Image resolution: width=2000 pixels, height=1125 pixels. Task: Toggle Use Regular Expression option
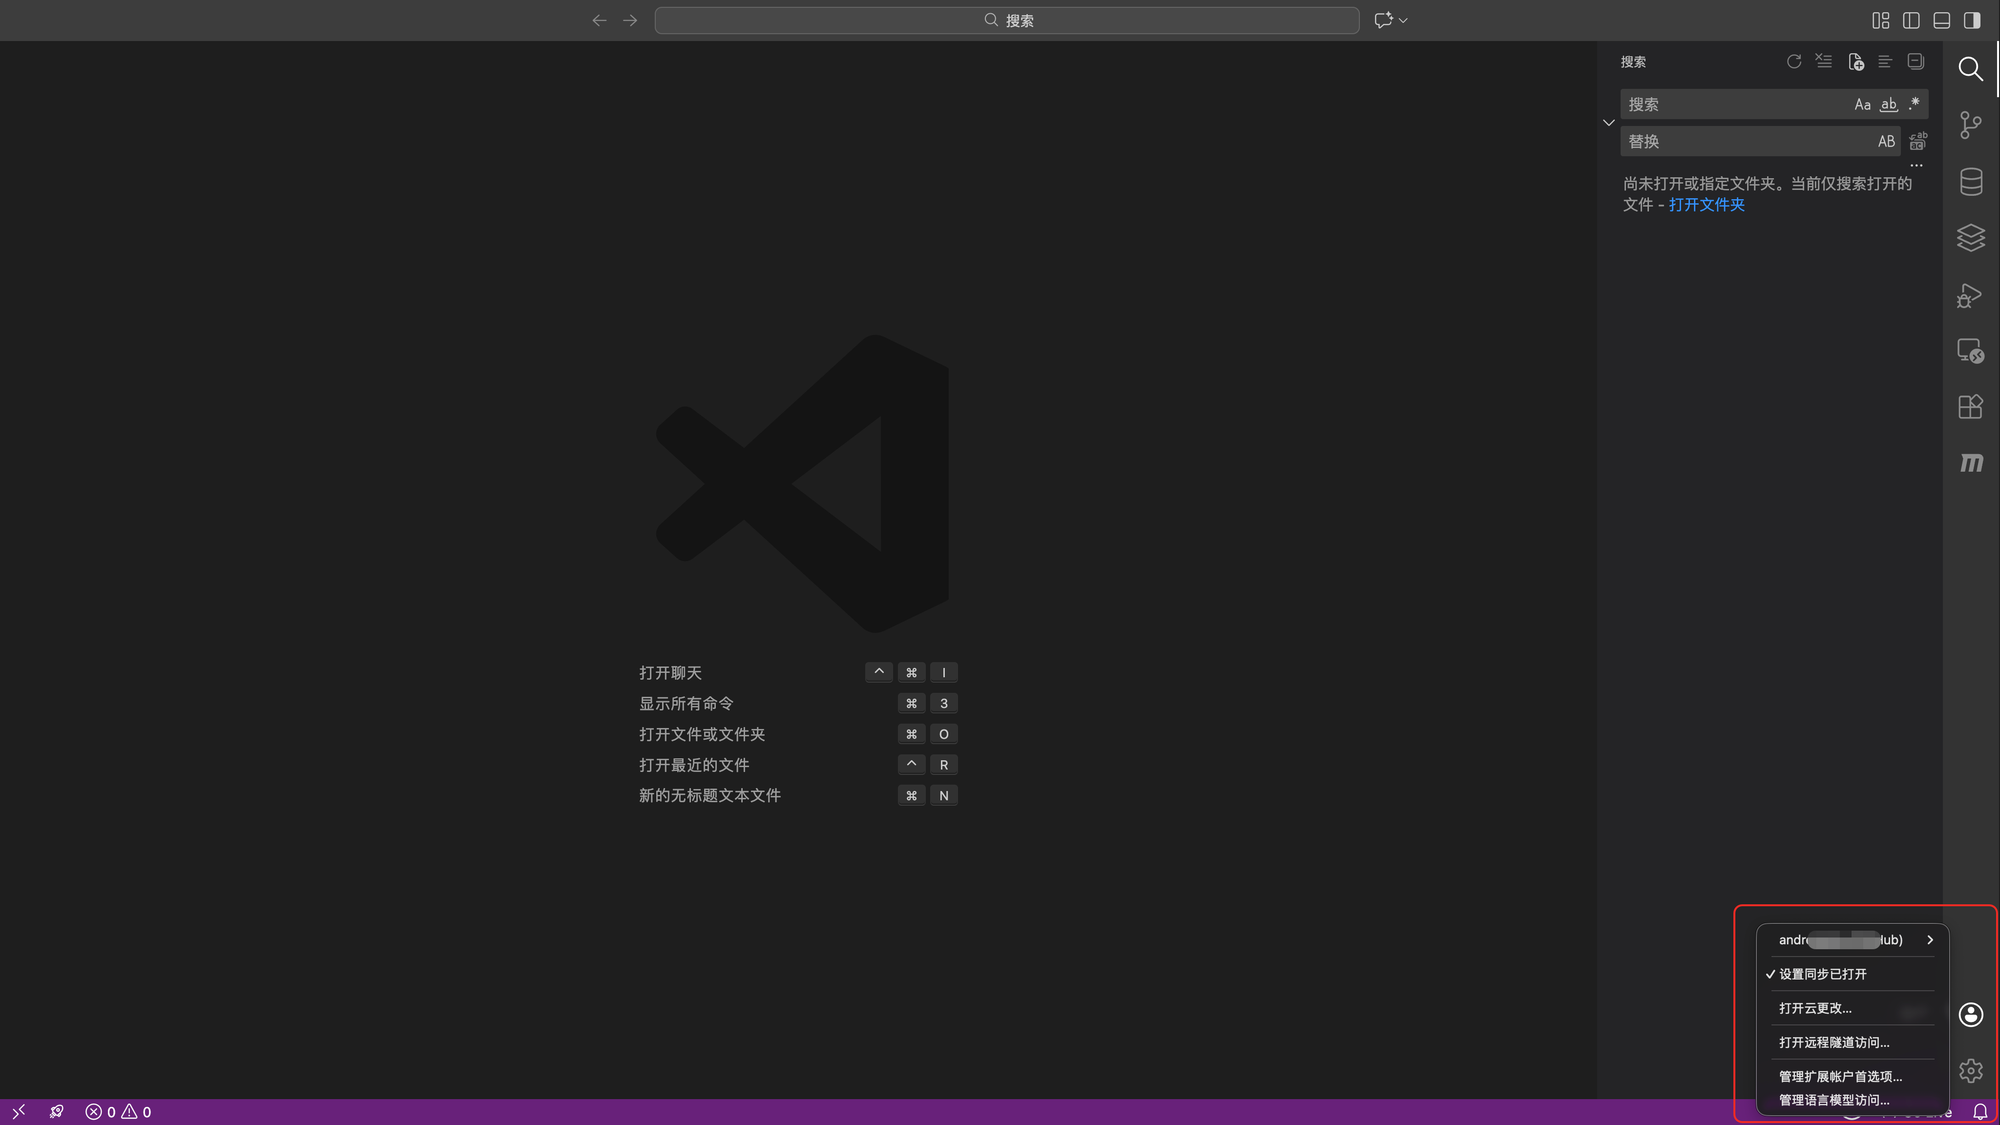click(1913, 104)
